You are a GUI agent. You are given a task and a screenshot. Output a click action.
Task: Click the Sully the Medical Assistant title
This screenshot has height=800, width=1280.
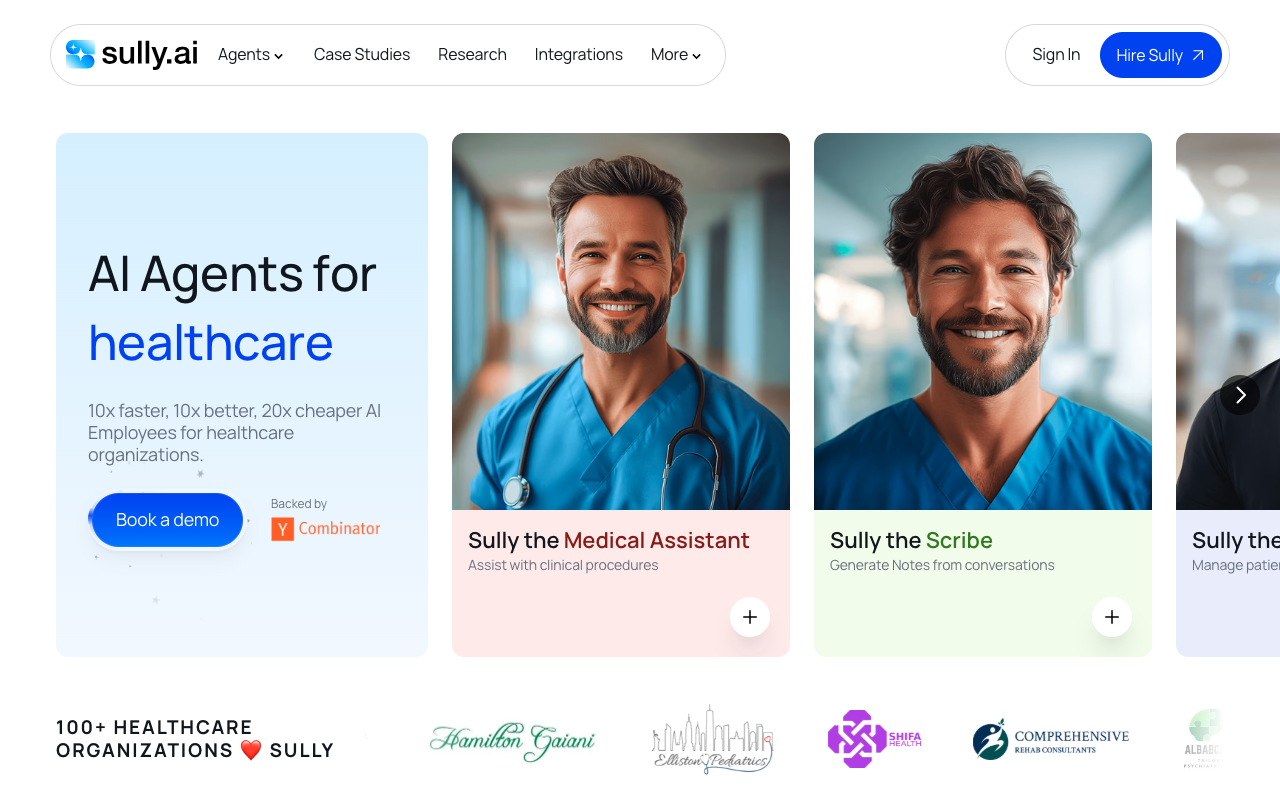pos(609,540)
